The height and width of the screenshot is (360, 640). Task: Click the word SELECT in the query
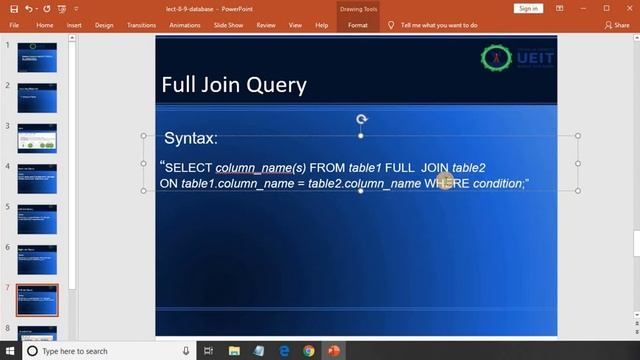tap(189, 168)
